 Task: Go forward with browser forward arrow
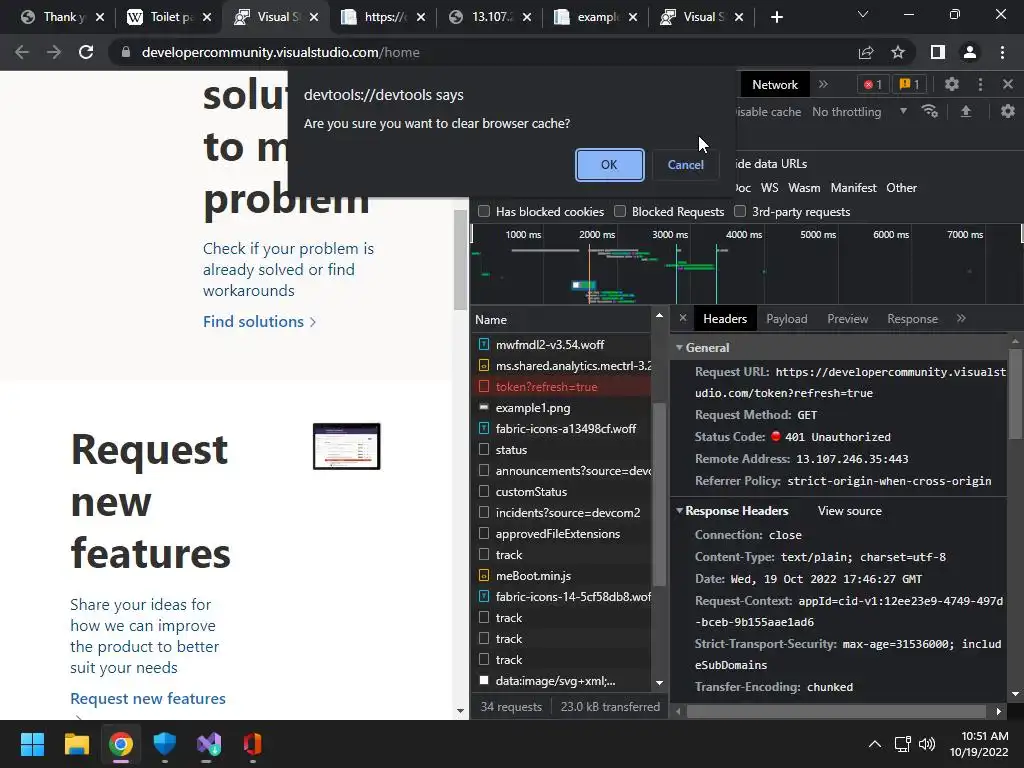coord(54,52)
